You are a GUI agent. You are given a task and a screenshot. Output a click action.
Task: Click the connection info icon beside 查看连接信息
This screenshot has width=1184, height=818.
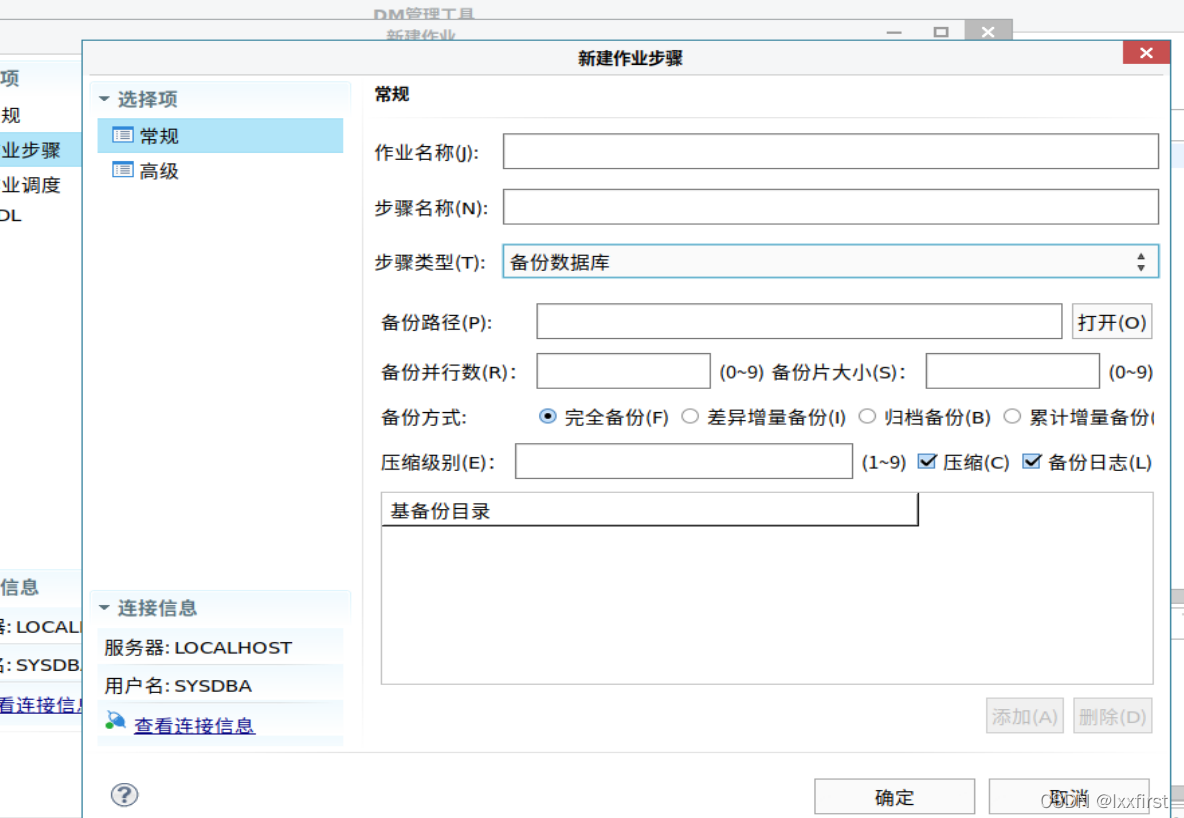tap(116, 721)
